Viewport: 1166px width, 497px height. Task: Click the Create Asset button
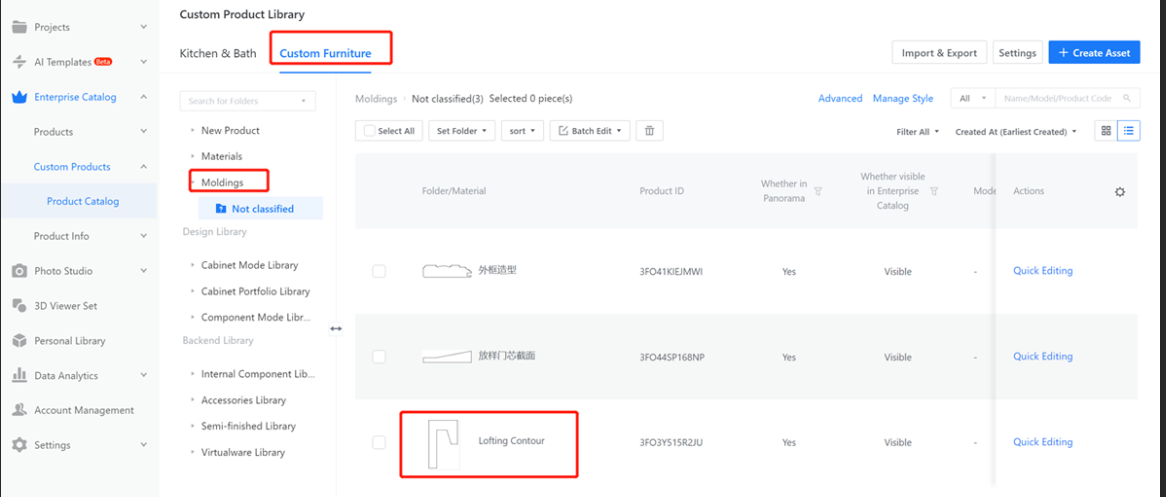1094,53
